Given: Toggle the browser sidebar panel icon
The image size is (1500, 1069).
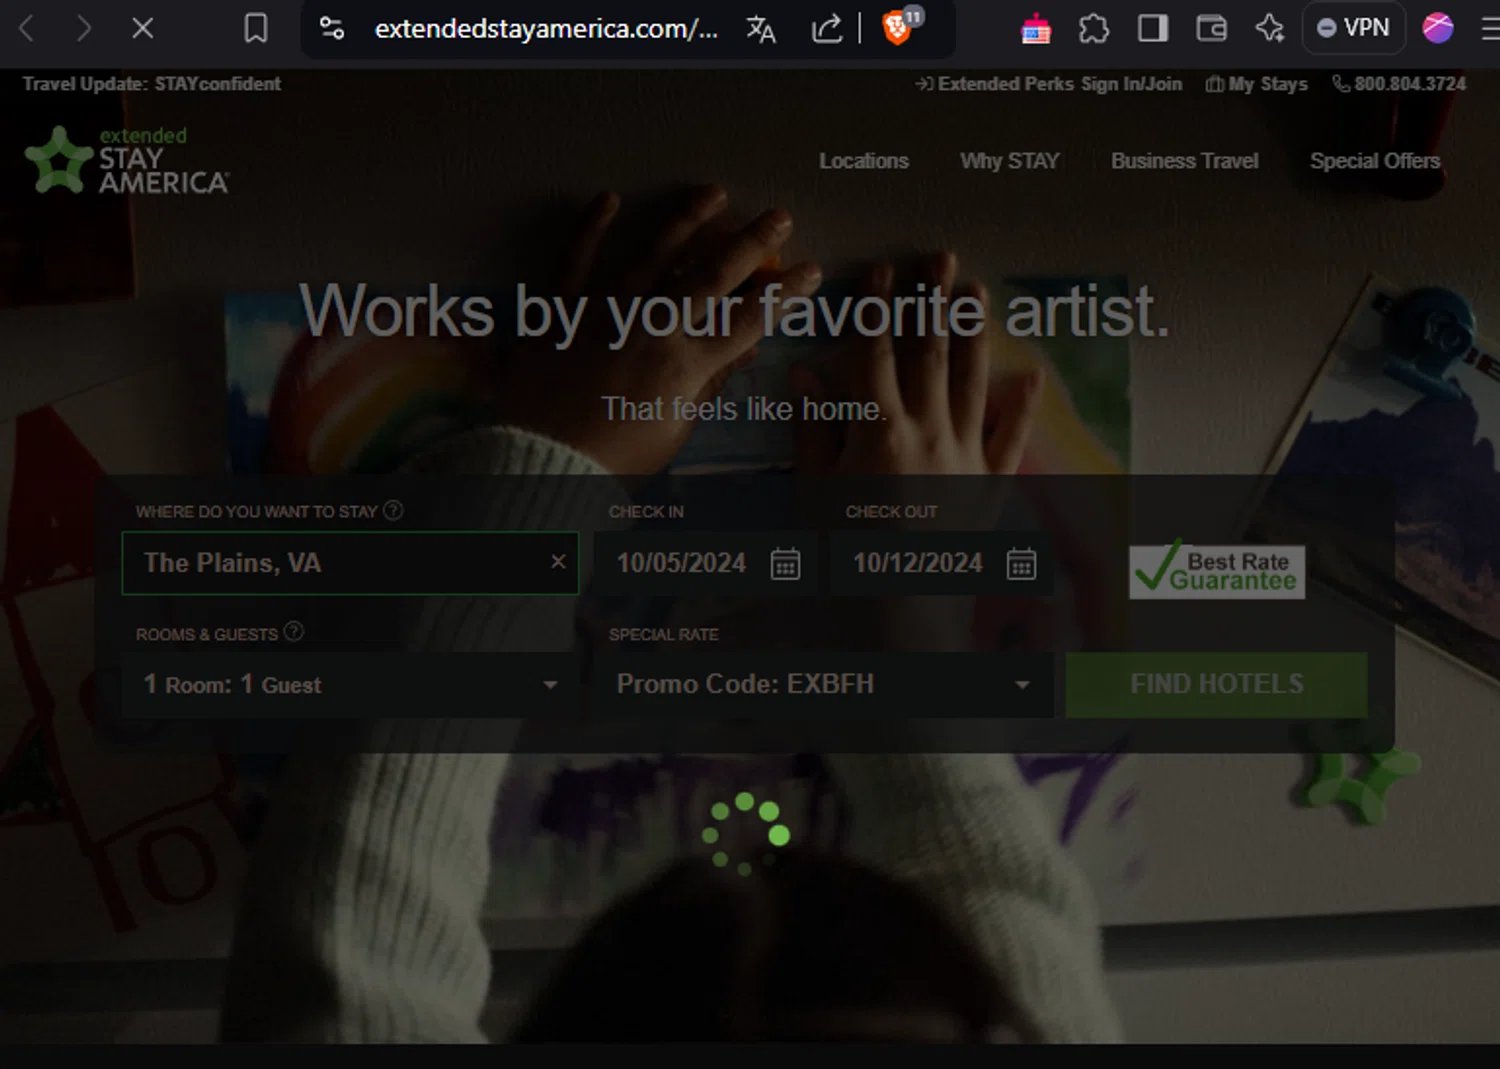Looking at the screenshot, I should pos(1153,28).
